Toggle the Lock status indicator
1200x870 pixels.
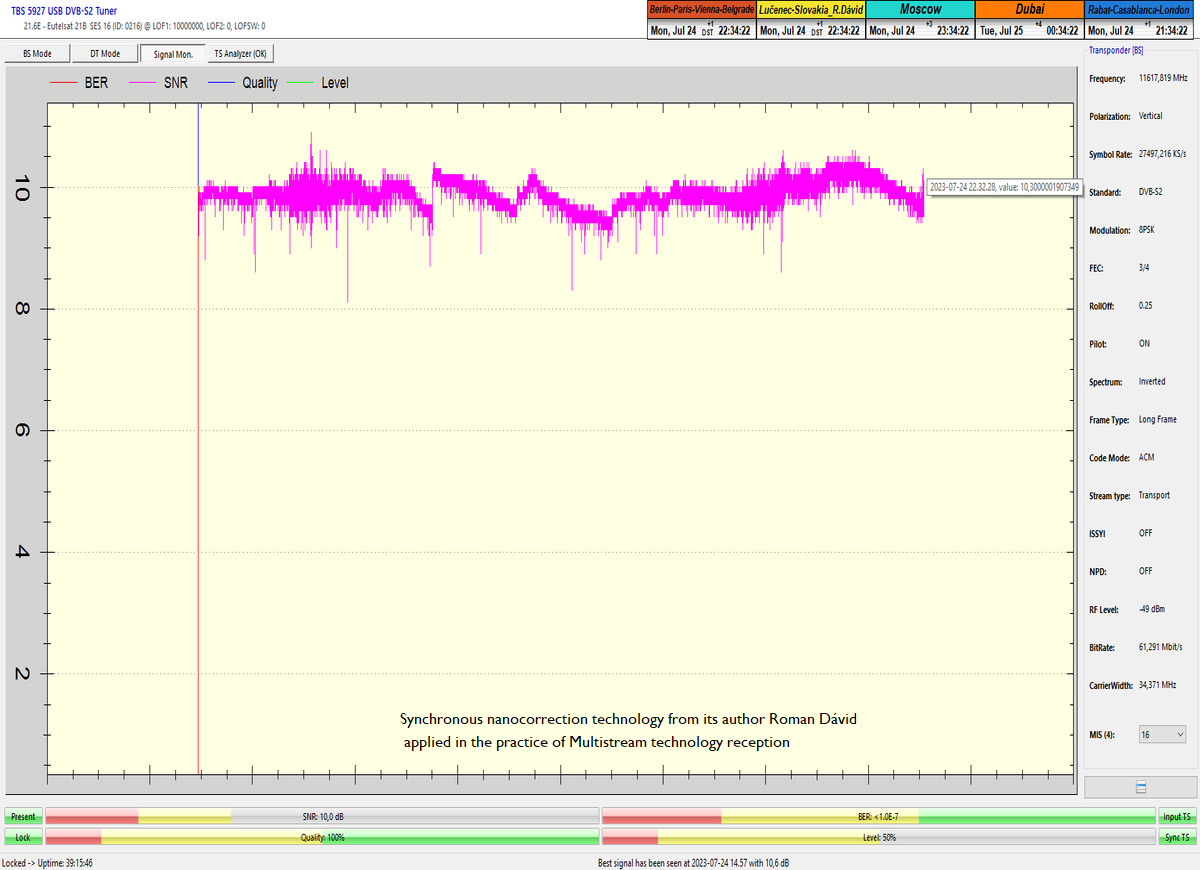click(x=23, y=837)
